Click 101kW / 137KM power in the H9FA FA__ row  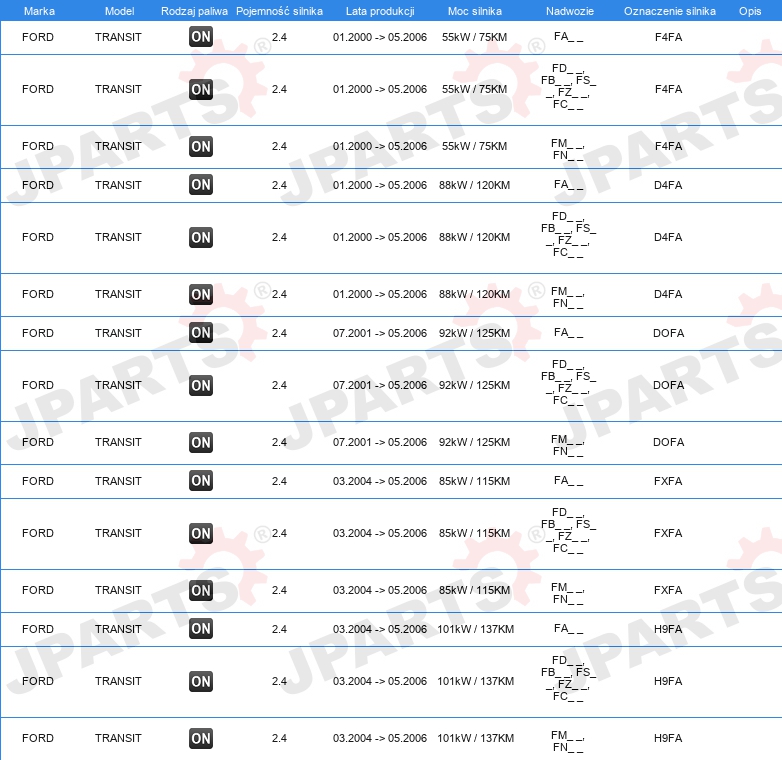475,629
